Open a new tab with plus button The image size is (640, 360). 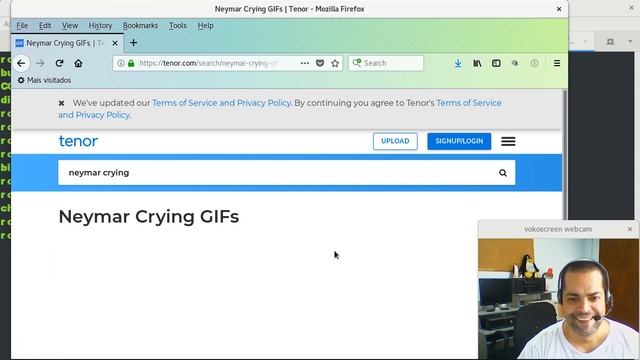[133, 43]
